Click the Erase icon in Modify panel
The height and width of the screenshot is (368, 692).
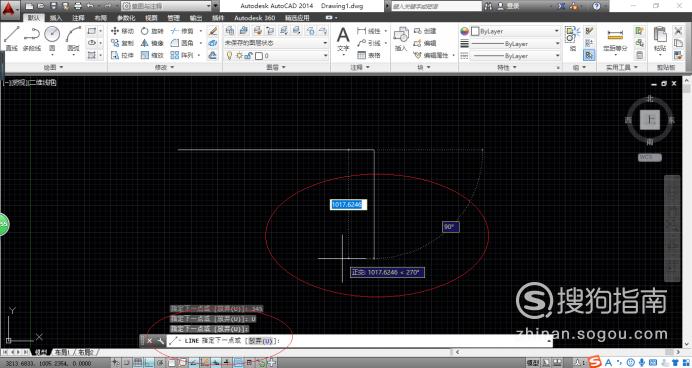213,31
